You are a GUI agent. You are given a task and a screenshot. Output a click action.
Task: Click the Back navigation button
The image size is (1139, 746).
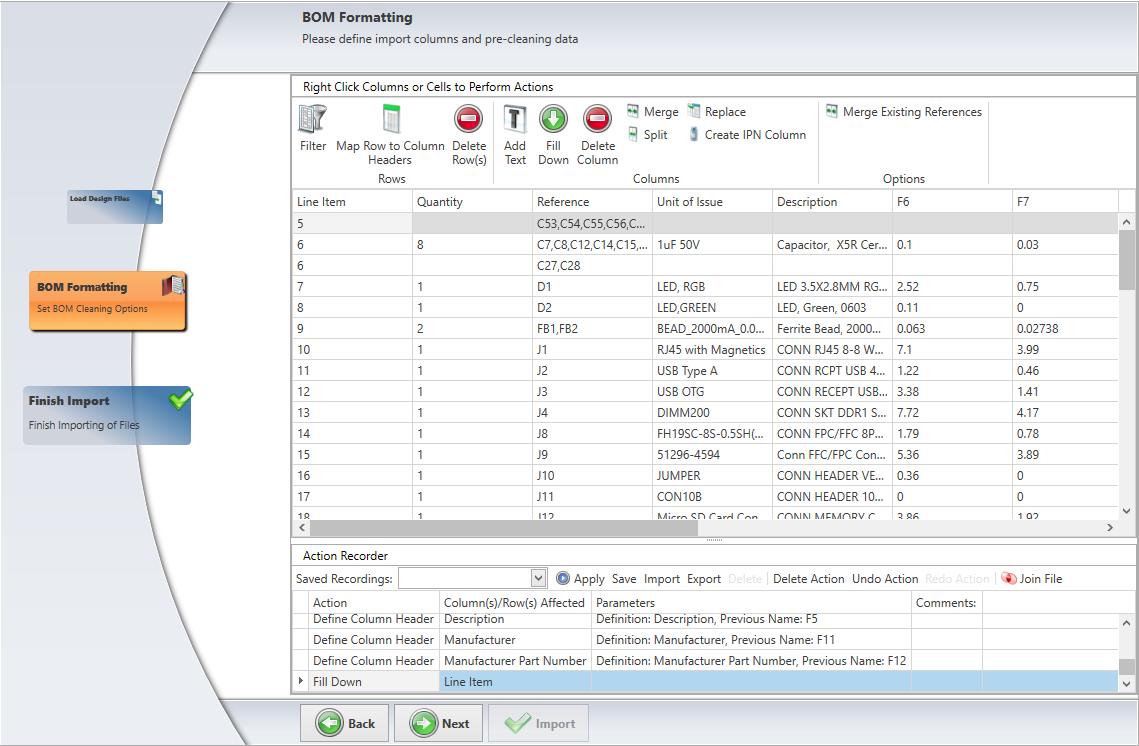click(x=346, y=724)
